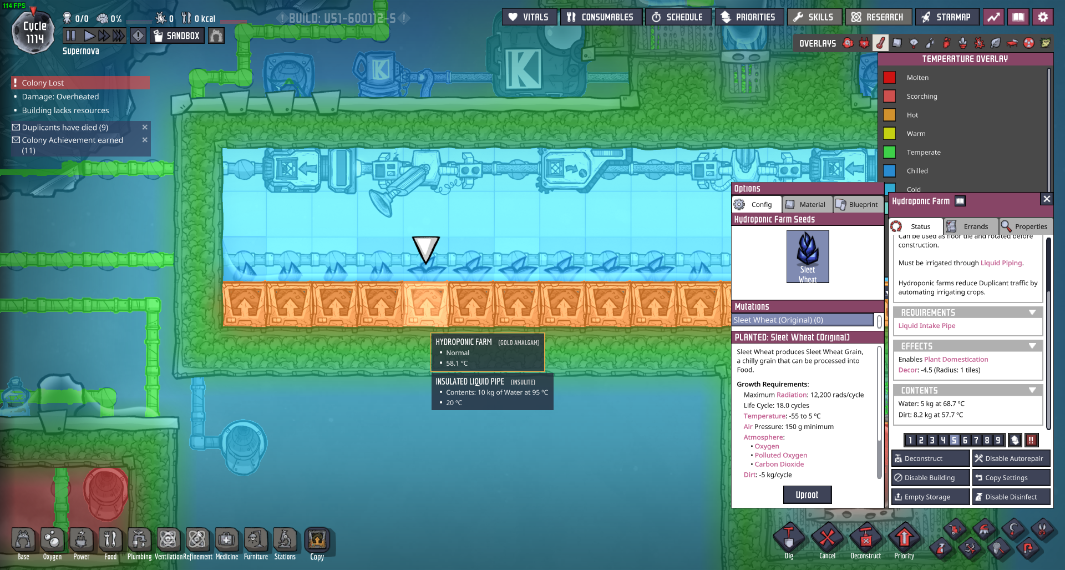The image size is (1065, 570).
Task: Activate the Copy building tool
Action: pos(317,540)
